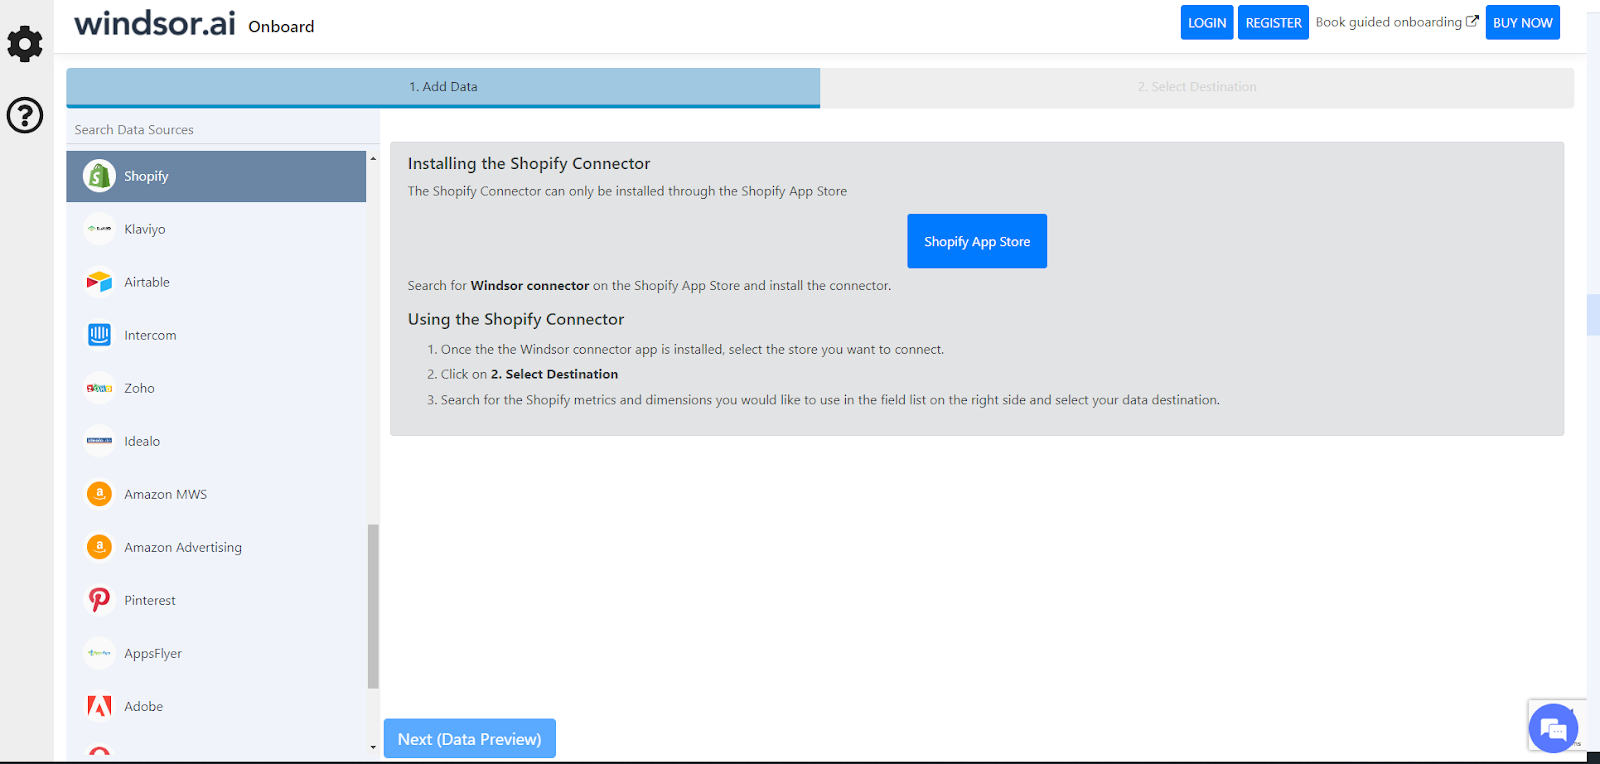Switch to the 2. Select Destination tab

1197,87
